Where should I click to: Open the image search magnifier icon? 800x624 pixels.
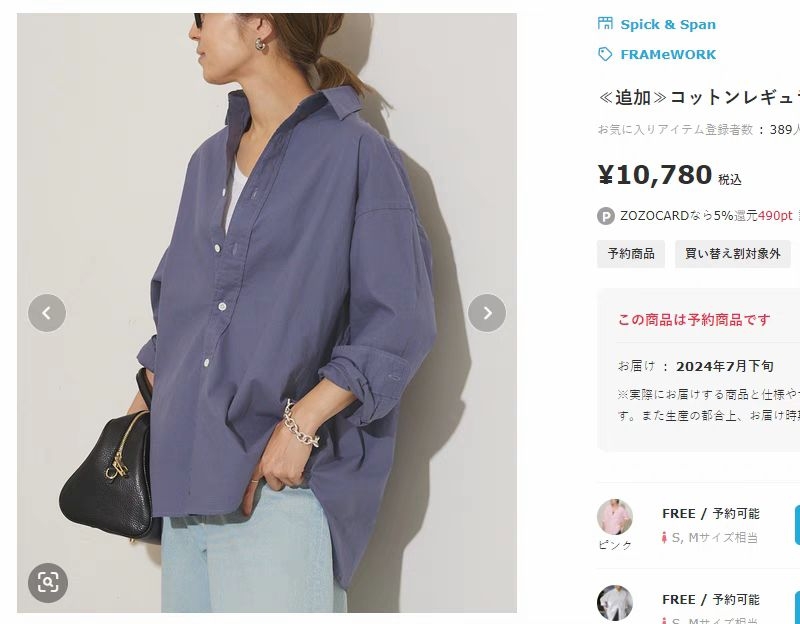[x=48, y=582]
